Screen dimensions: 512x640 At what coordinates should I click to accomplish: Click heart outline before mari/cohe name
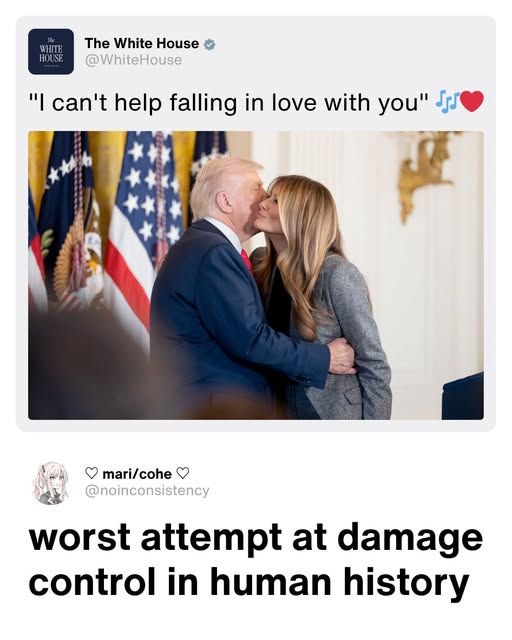coord(91,473)
